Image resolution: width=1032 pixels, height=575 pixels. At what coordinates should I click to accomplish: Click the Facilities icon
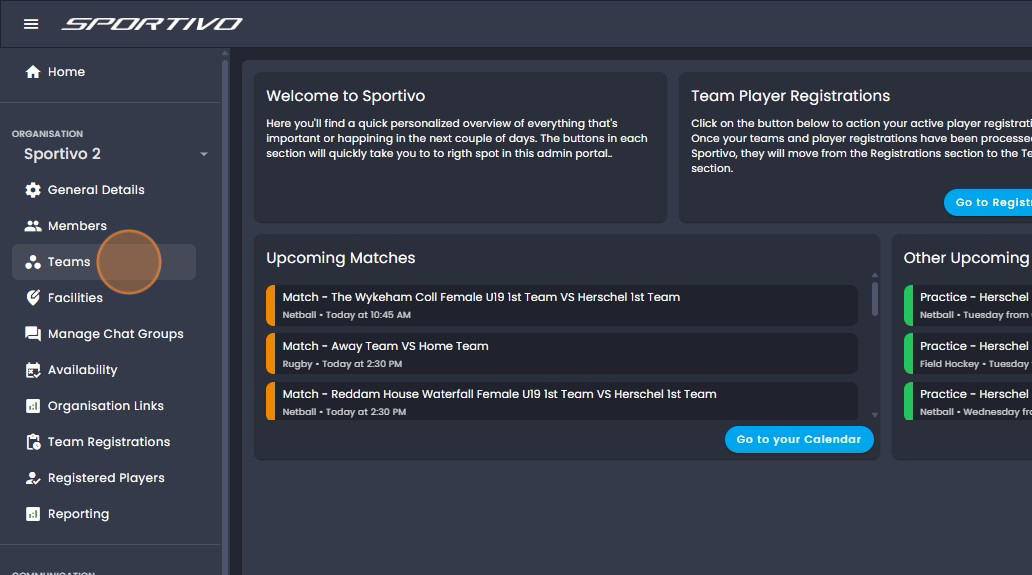click(33, 298)
